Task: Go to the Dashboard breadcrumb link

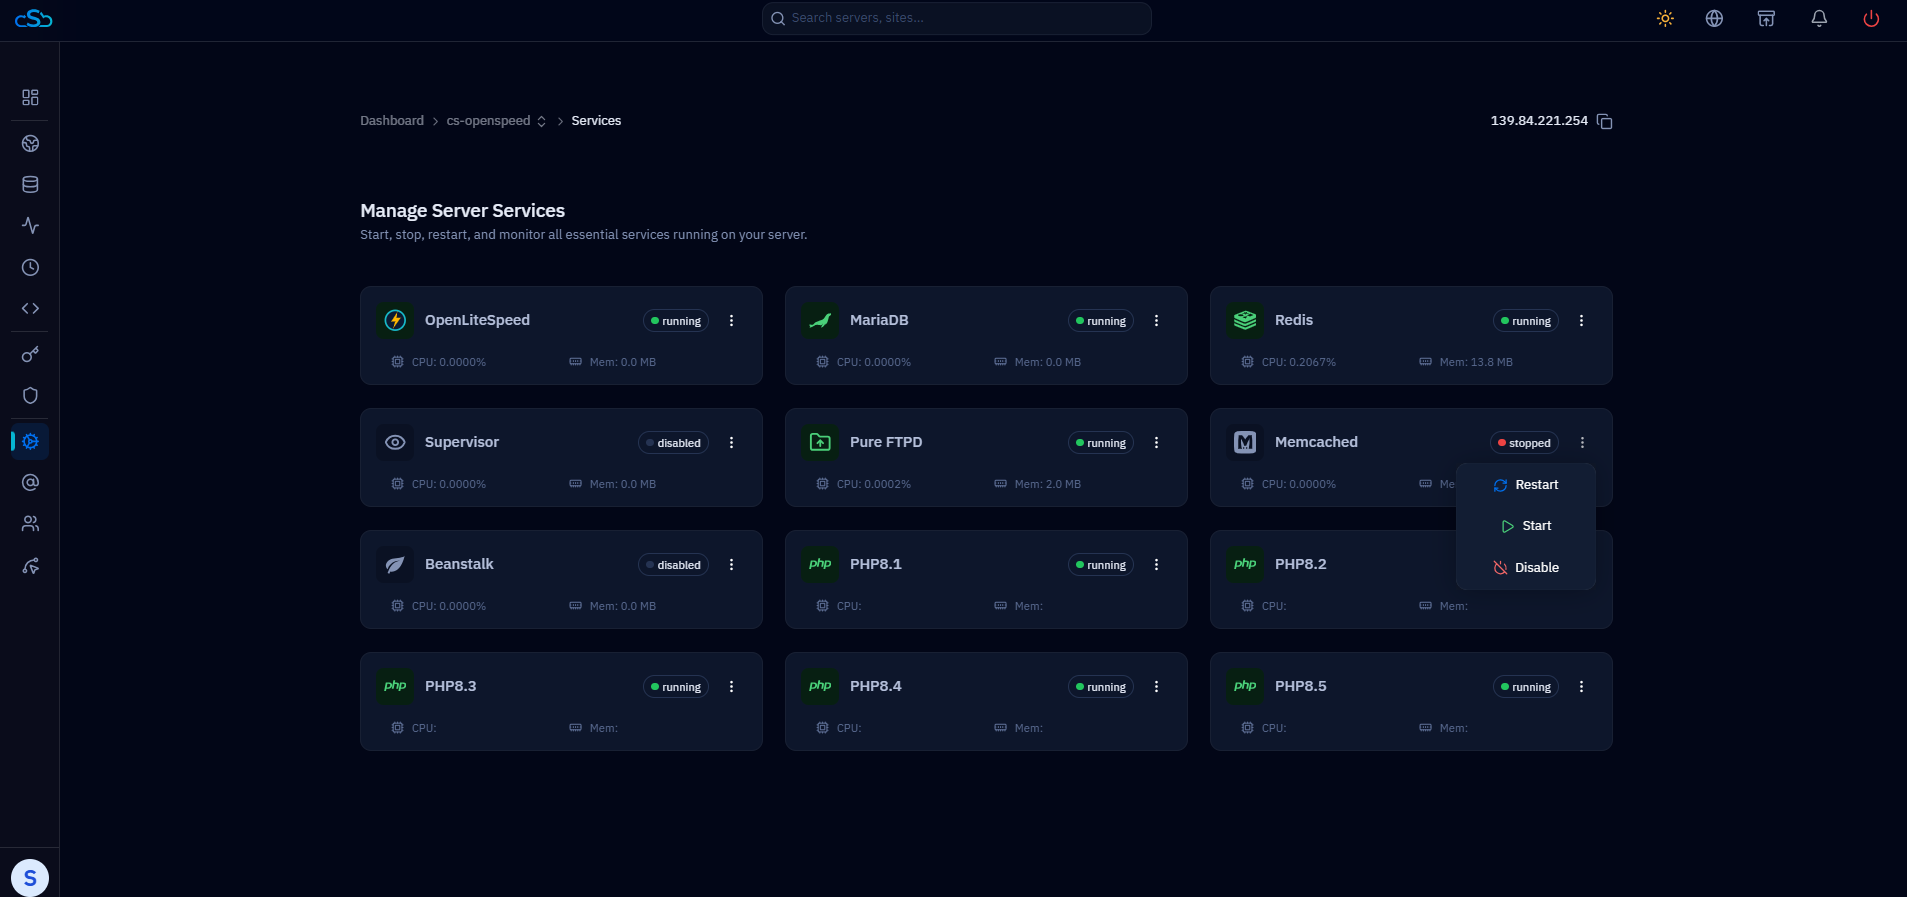Action: click(392, 121)
